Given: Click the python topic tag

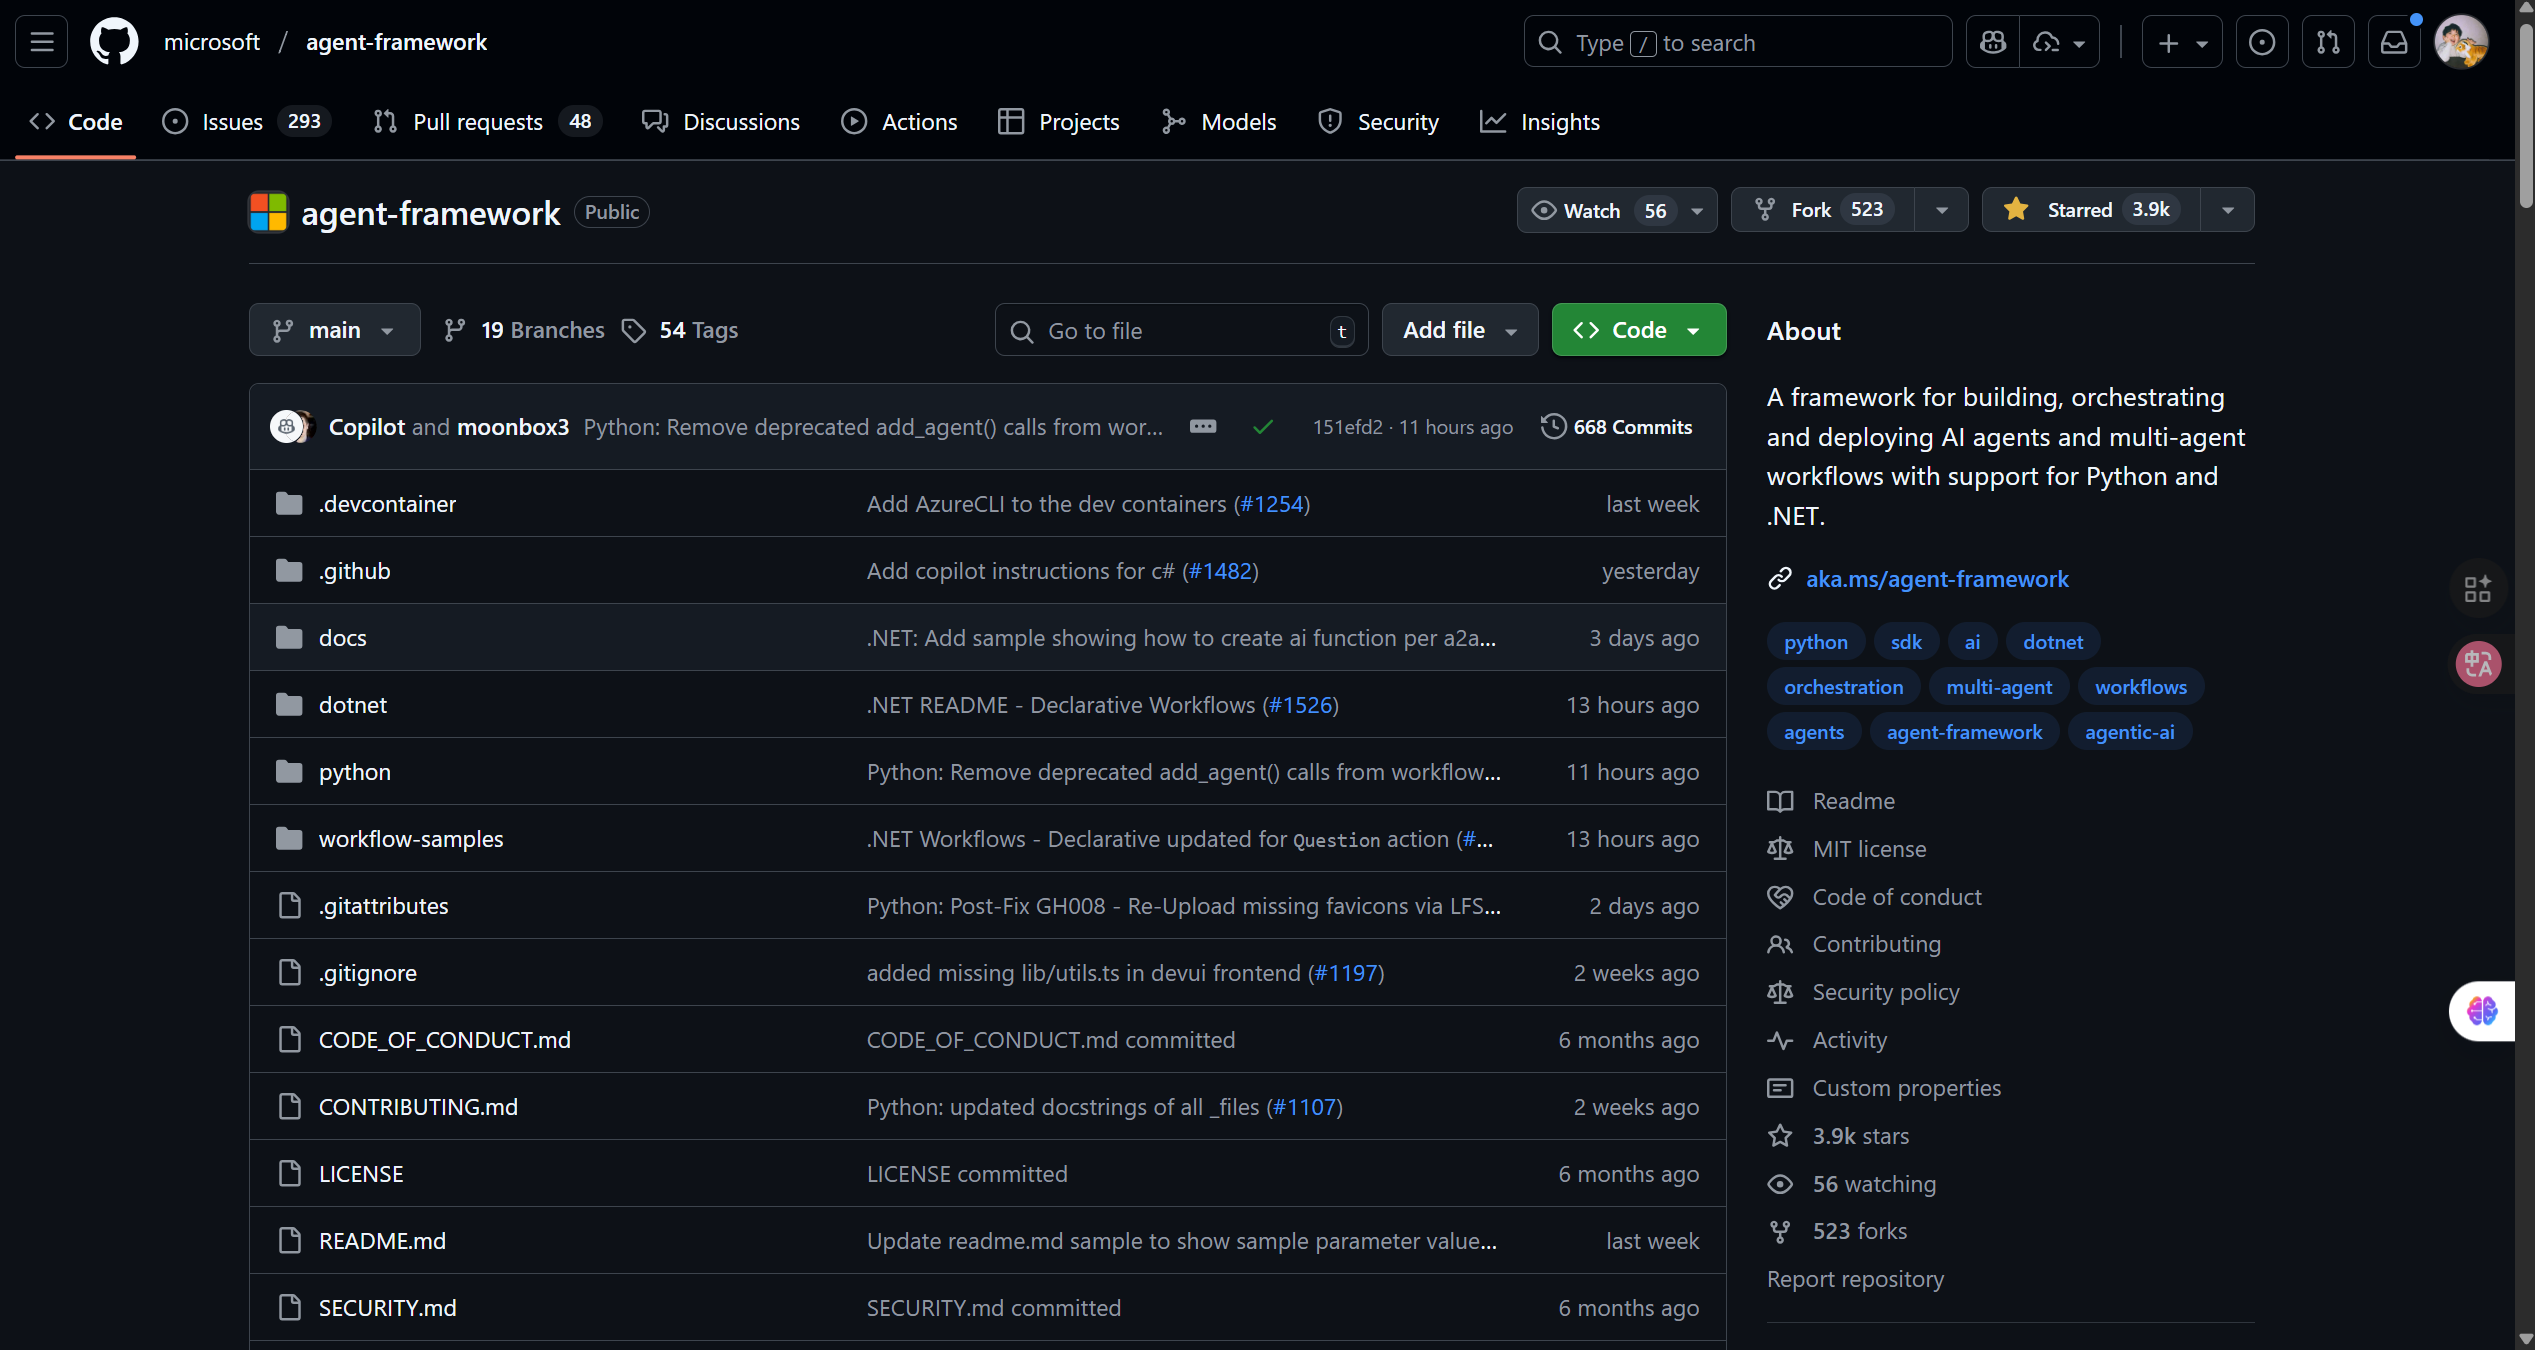Looking at the screenshot, I should tap(1815, 642).
